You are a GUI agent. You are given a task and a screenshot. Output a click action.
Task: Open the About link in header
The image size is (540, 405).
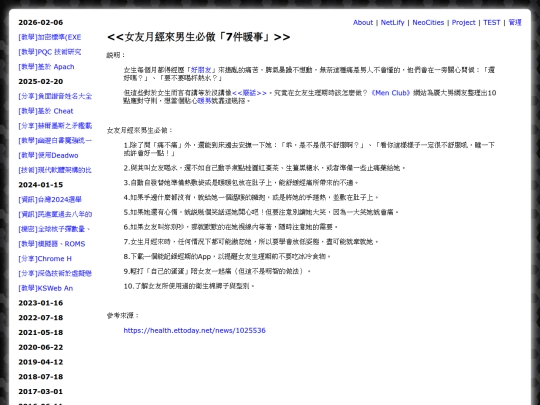coord(363,22)
